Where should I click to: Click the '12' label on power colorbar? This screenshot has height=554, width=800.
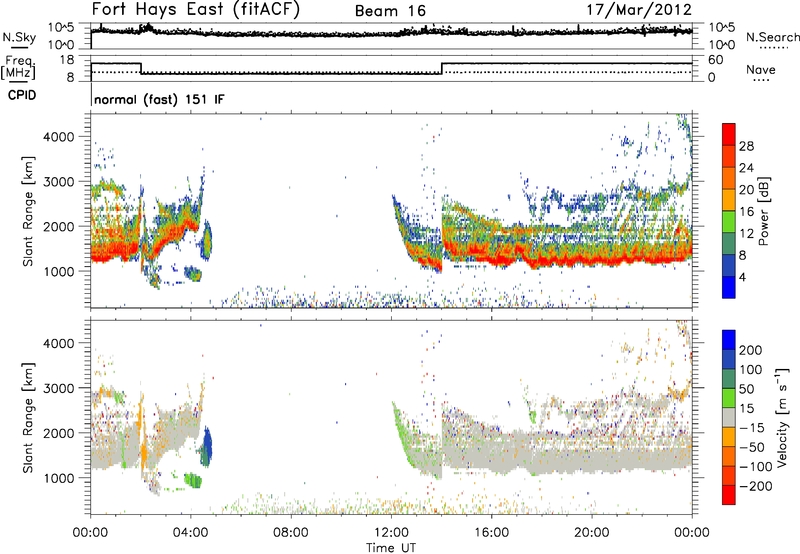tap(746, 234)
